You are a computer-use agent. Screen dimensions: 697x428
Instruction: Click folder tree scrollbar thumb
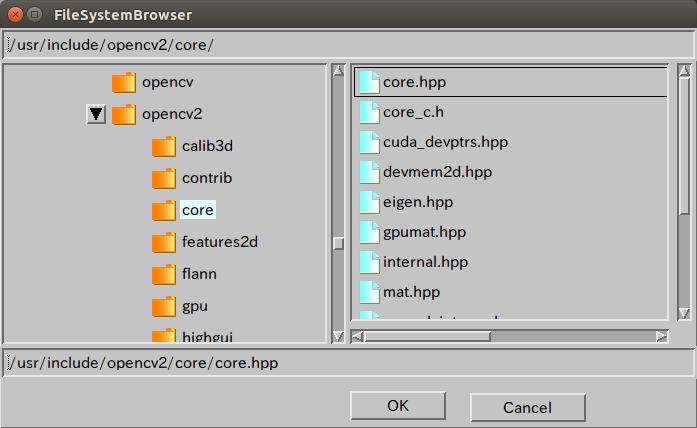tap(338, 244)
